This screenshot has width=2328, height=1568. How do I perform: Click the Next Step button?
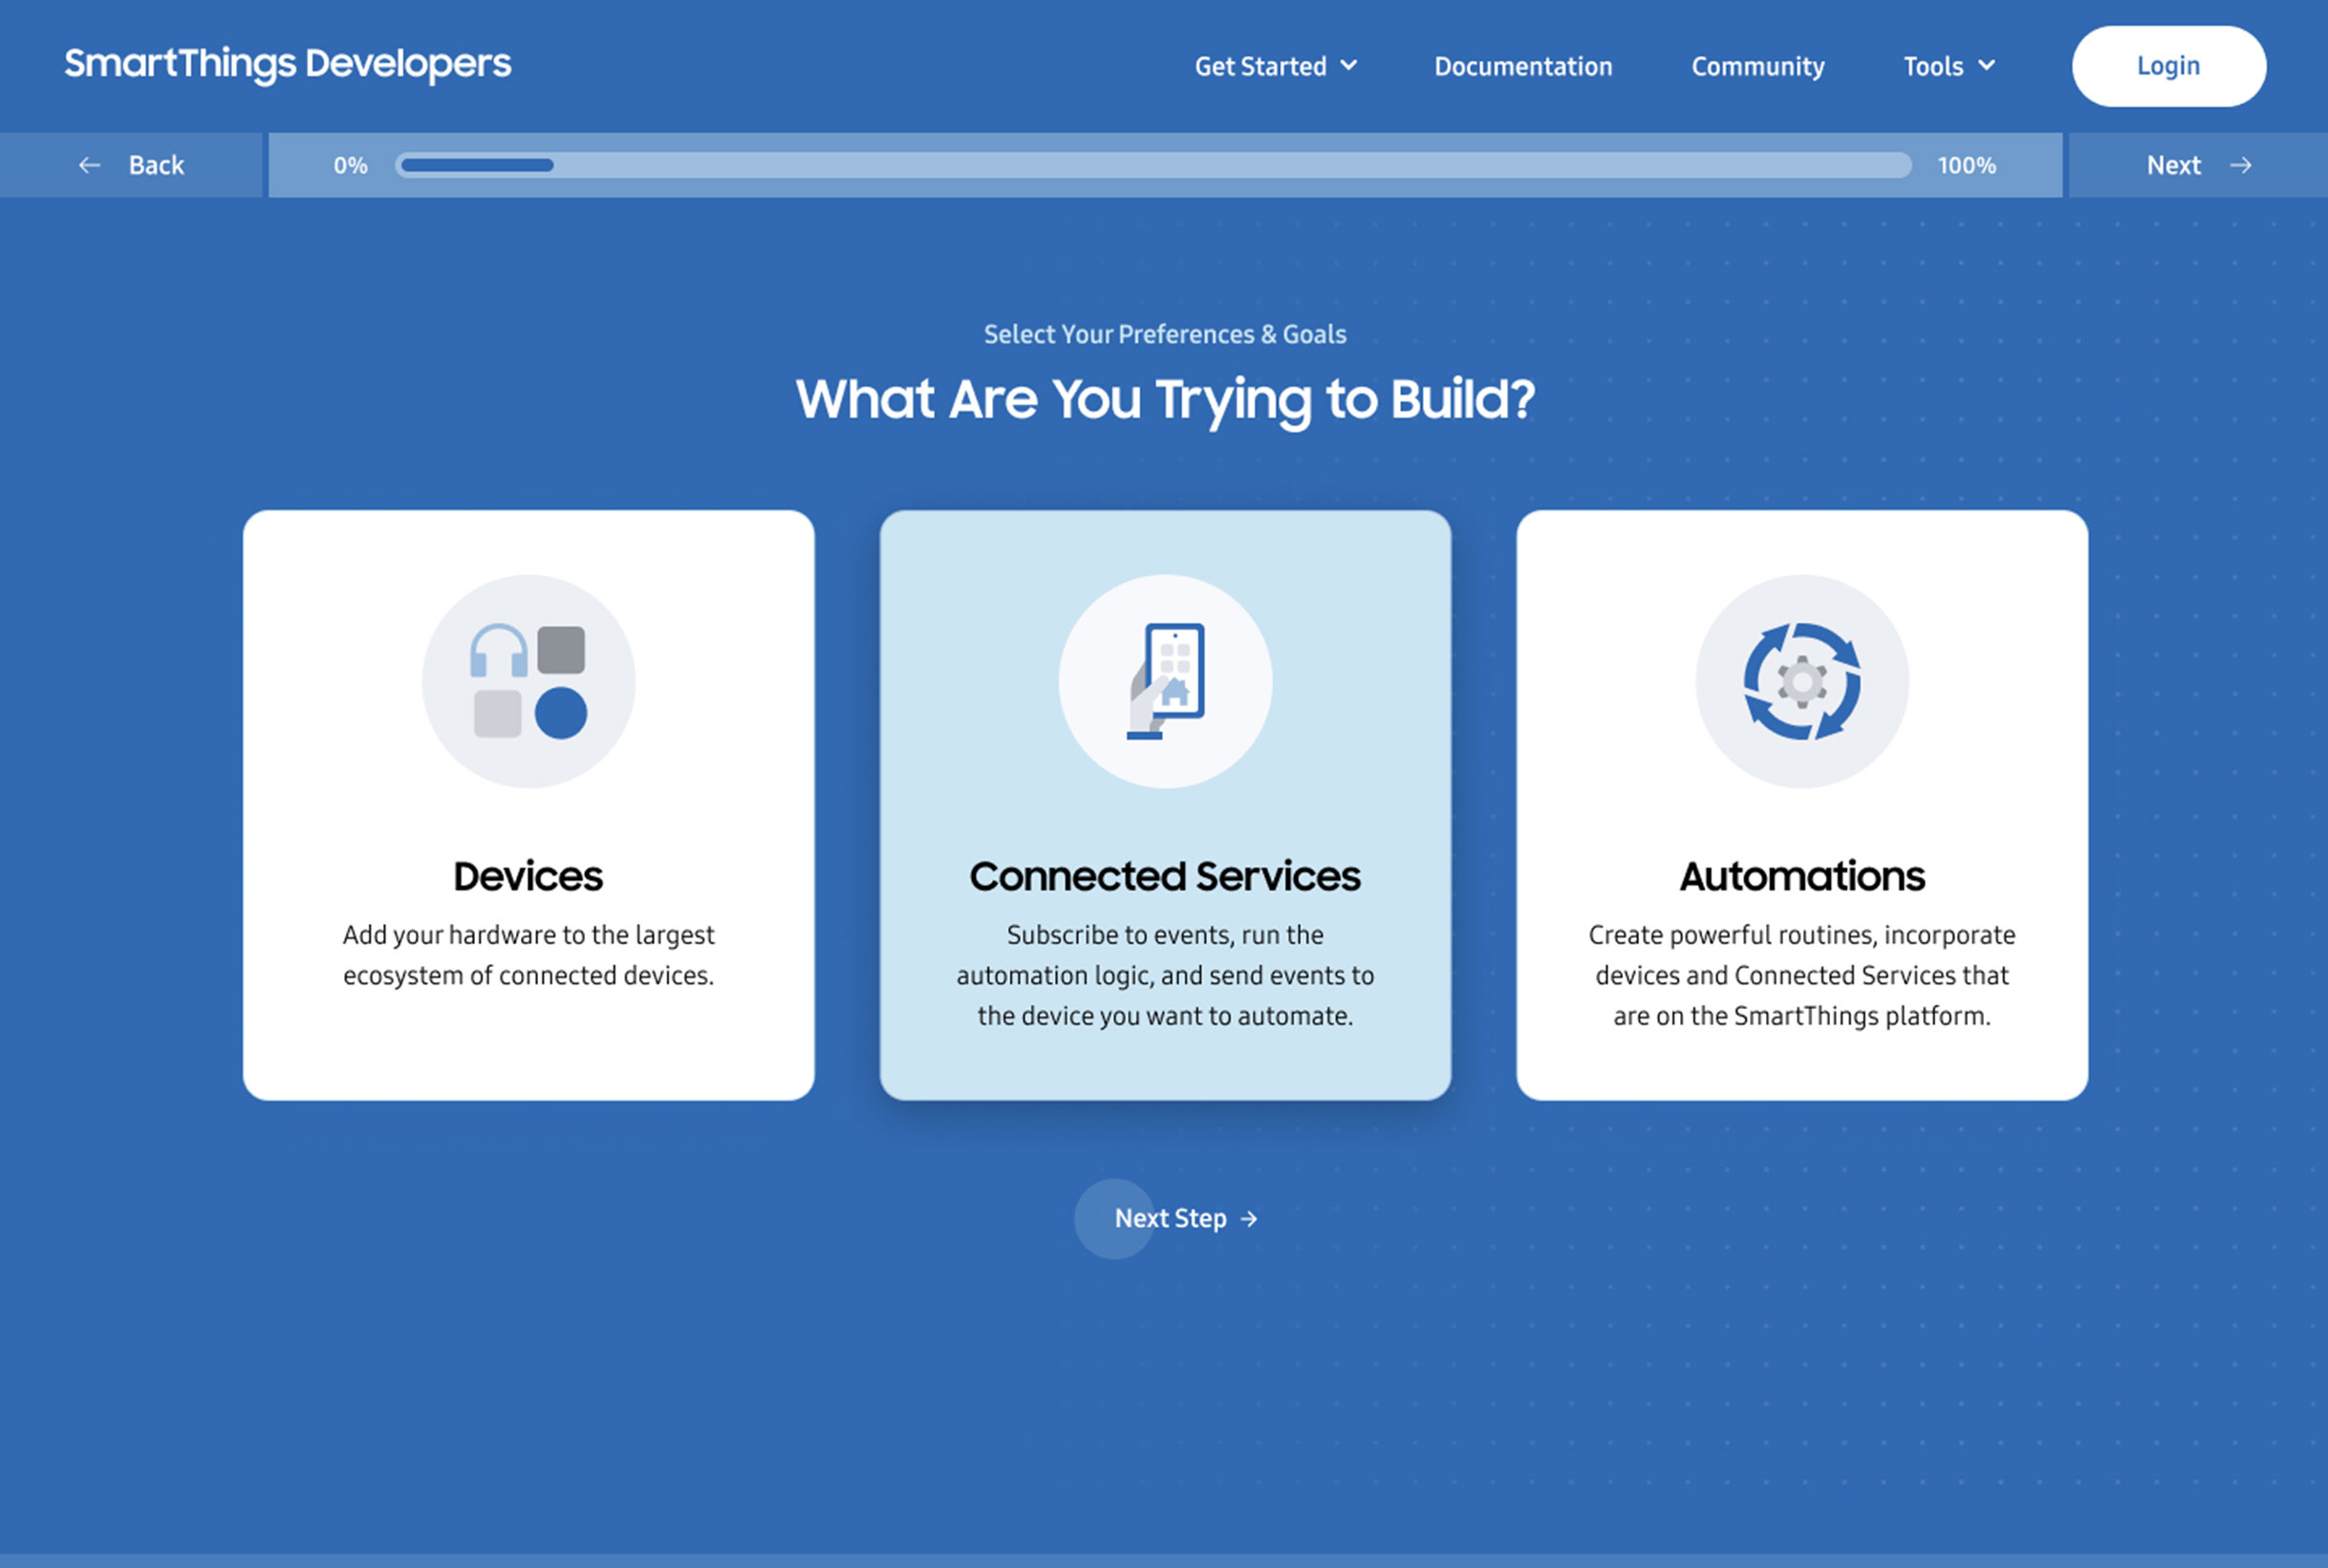click(1189, 1216)
